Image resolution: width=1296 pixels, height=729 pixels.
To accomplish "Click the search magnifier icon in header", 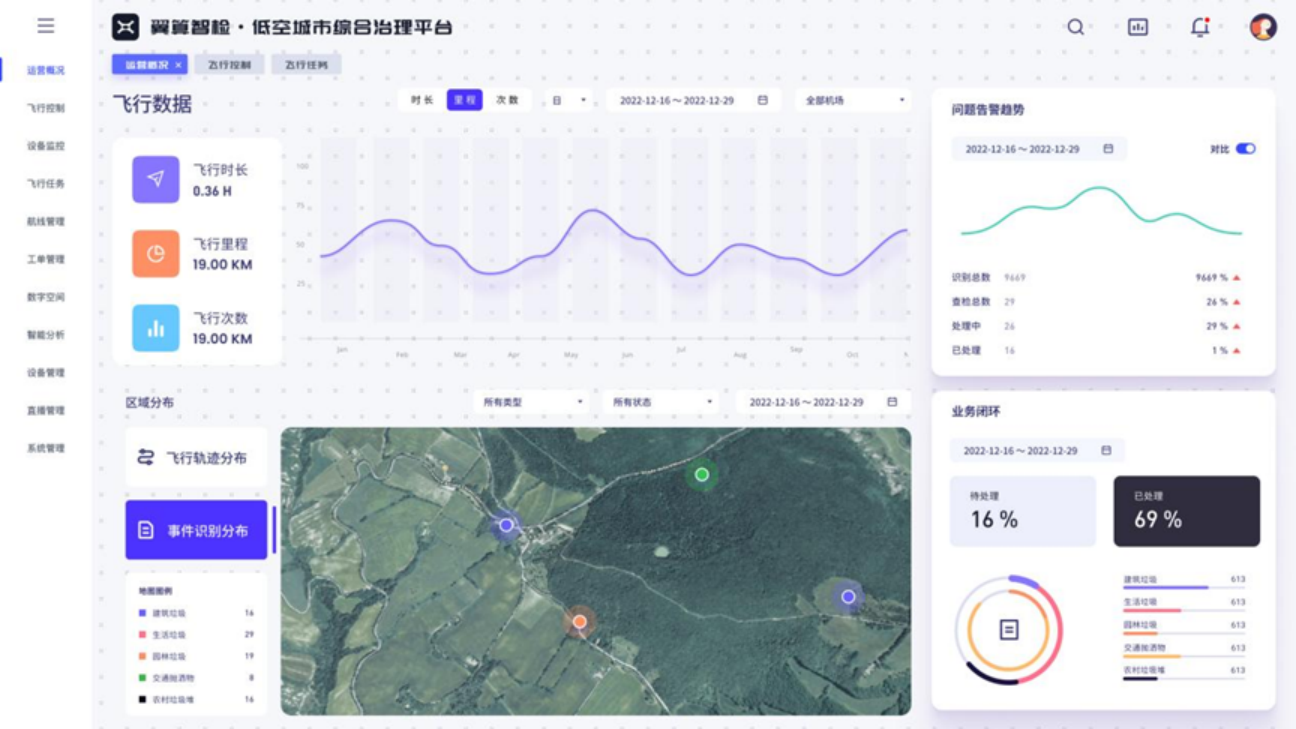I will point(1075,27).
